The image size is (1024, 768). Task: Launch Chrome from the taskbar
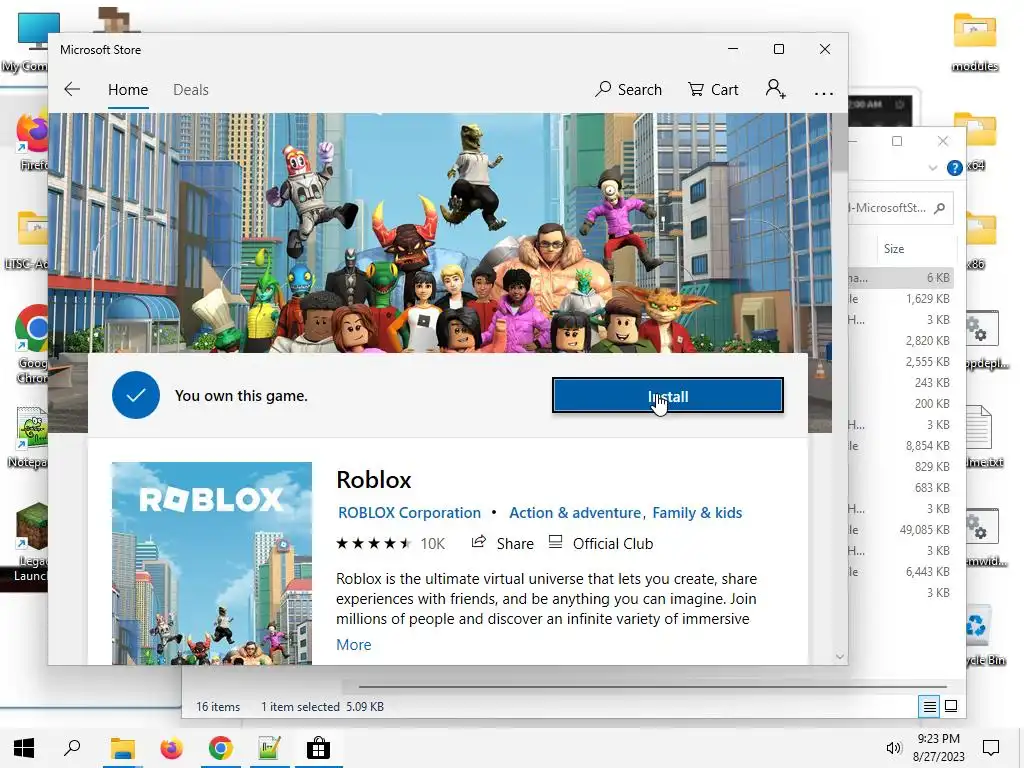(x=221, y=748)
